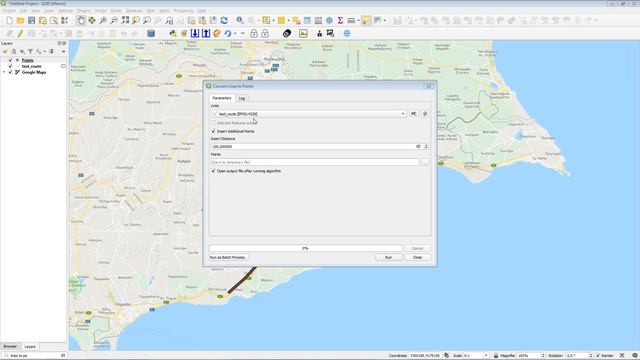
Task: Activate the Zoom Out magnifier tool
Action: pyautogui.click(x=114, y=20)
